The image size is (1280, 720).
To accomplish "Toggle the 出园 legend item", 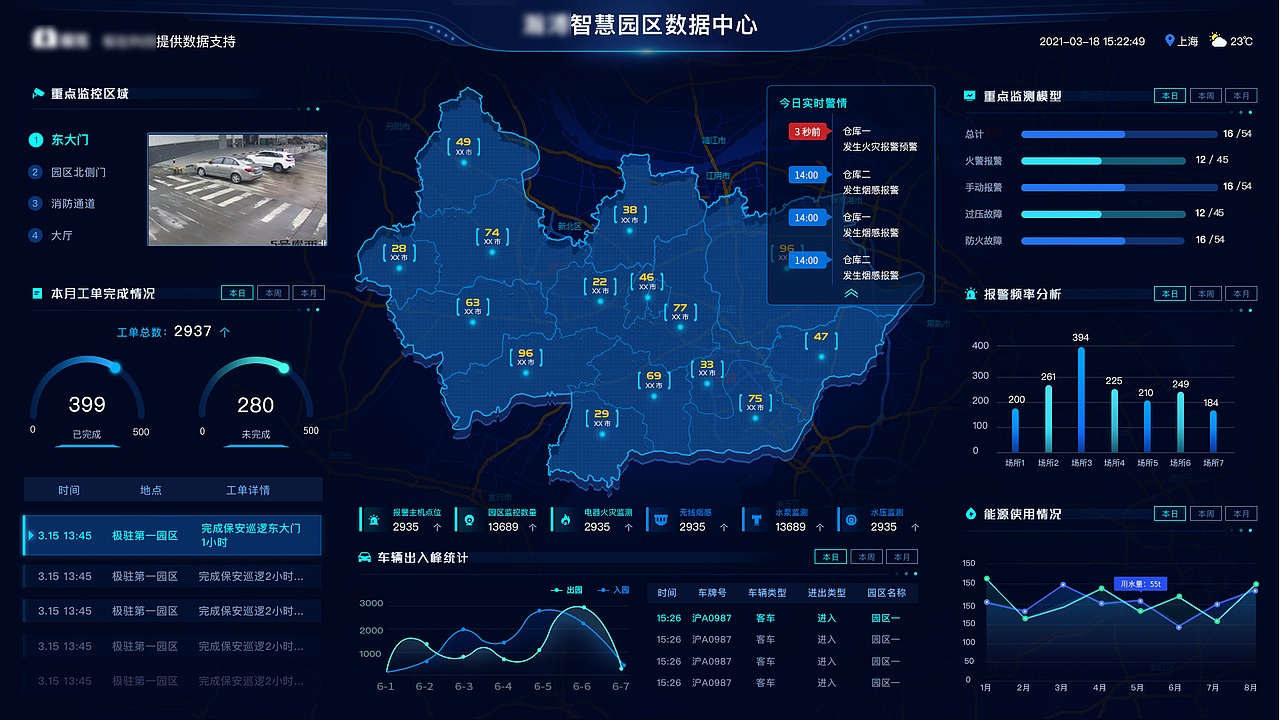I will (x=567, y=590).
